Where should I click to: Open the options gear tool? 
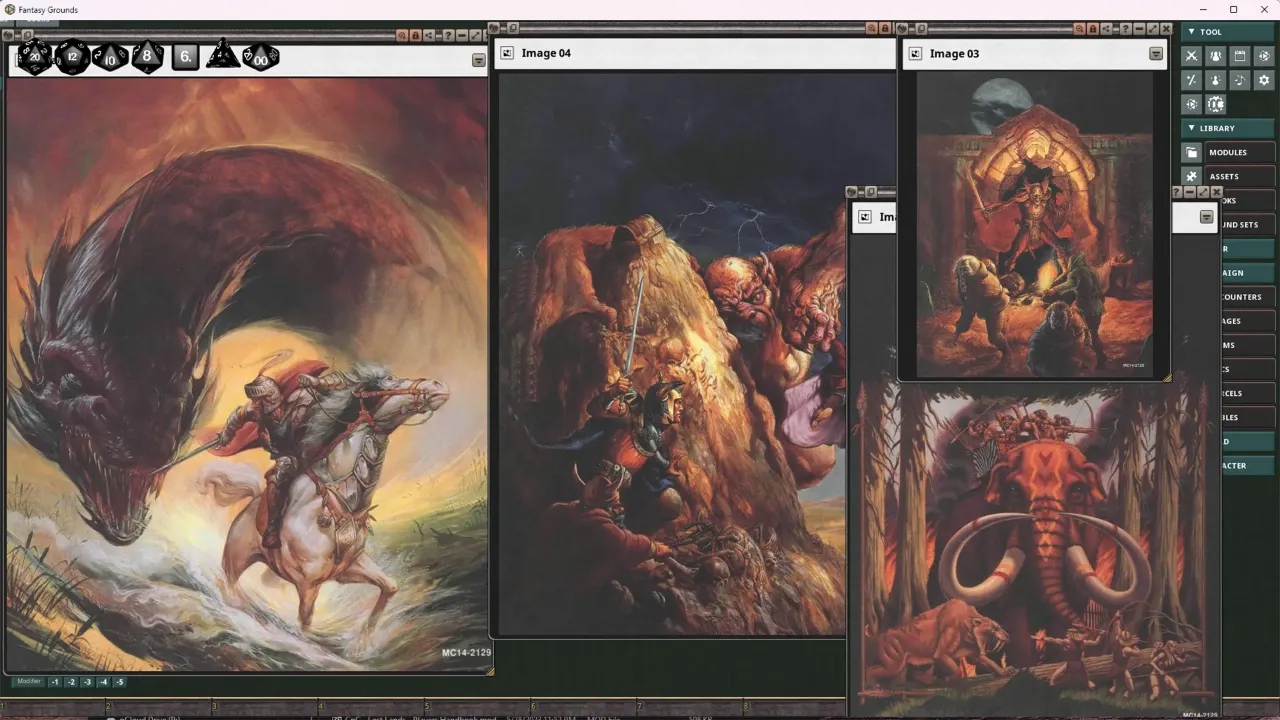[1264, 80]
